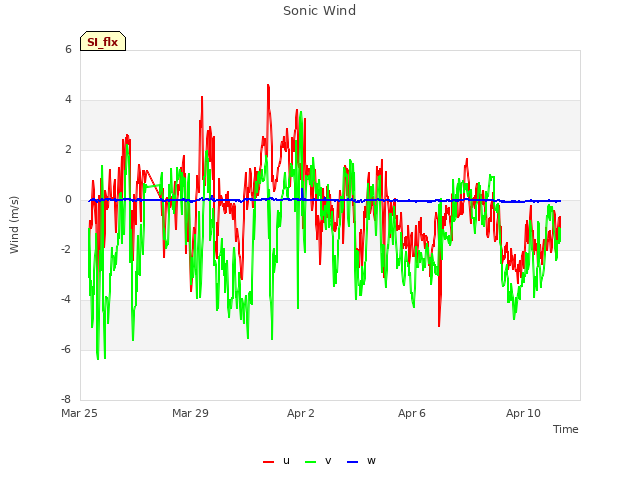Click the y-axis tick label -6
This screenshot has height=480, width=640.
tap(67, 349)
